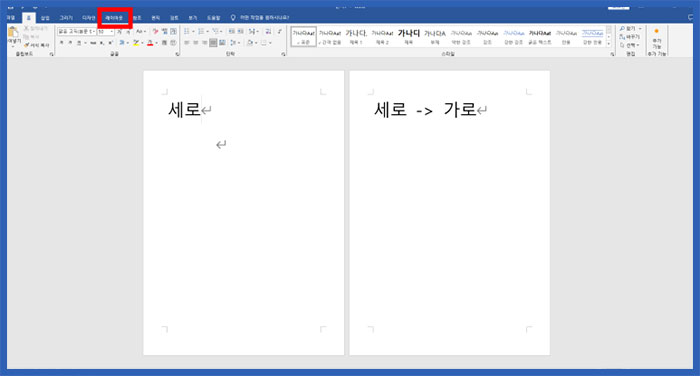Viewport: 700px width, 376px height.
Task: Expand the Styles gallery More arrow
Action: pyautogui.click(x=608, y=44)
